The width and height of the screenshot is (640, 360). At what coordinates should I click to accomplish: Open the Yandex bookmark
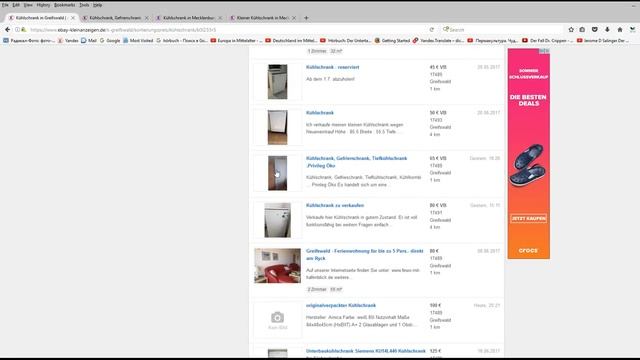point(68,40)
